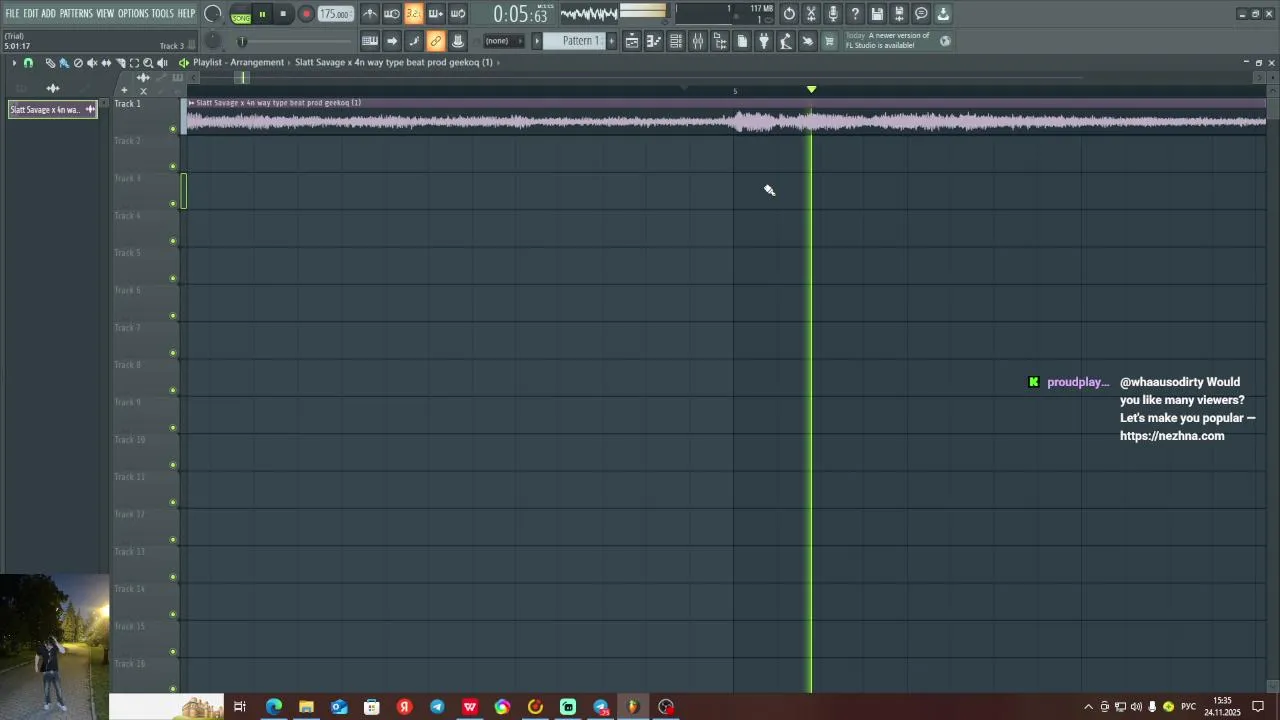Open the OPTIONS menu
The width and height of the screenshot is (1280, 720).
point(133,13)
